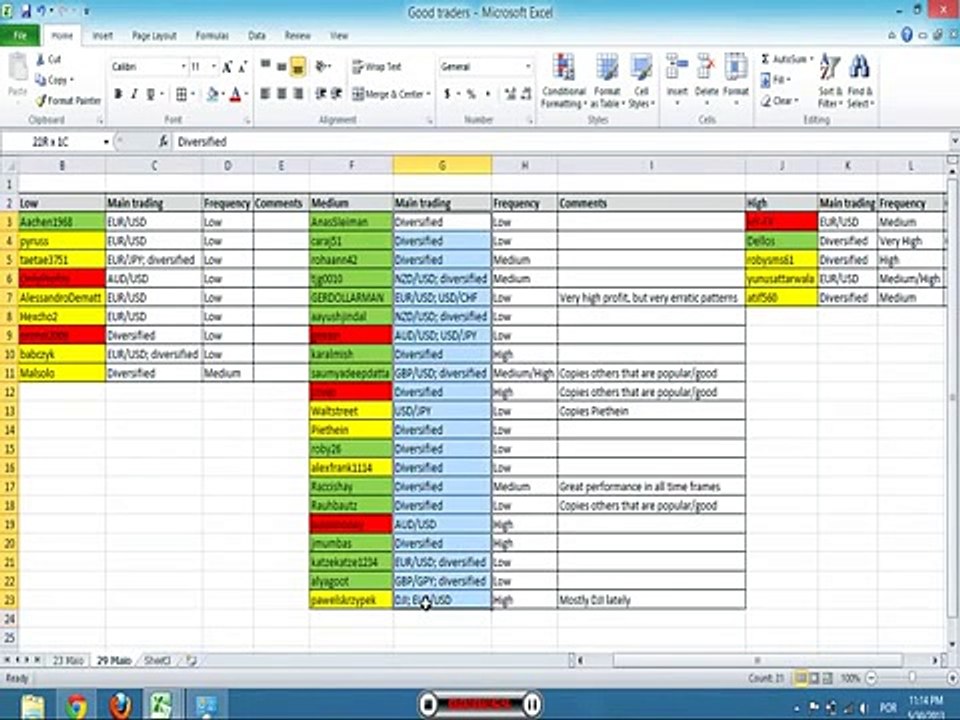Screen dimensions: 960x720
Task: Switch to the Insert ribbon tab
Action: point(102,36)
